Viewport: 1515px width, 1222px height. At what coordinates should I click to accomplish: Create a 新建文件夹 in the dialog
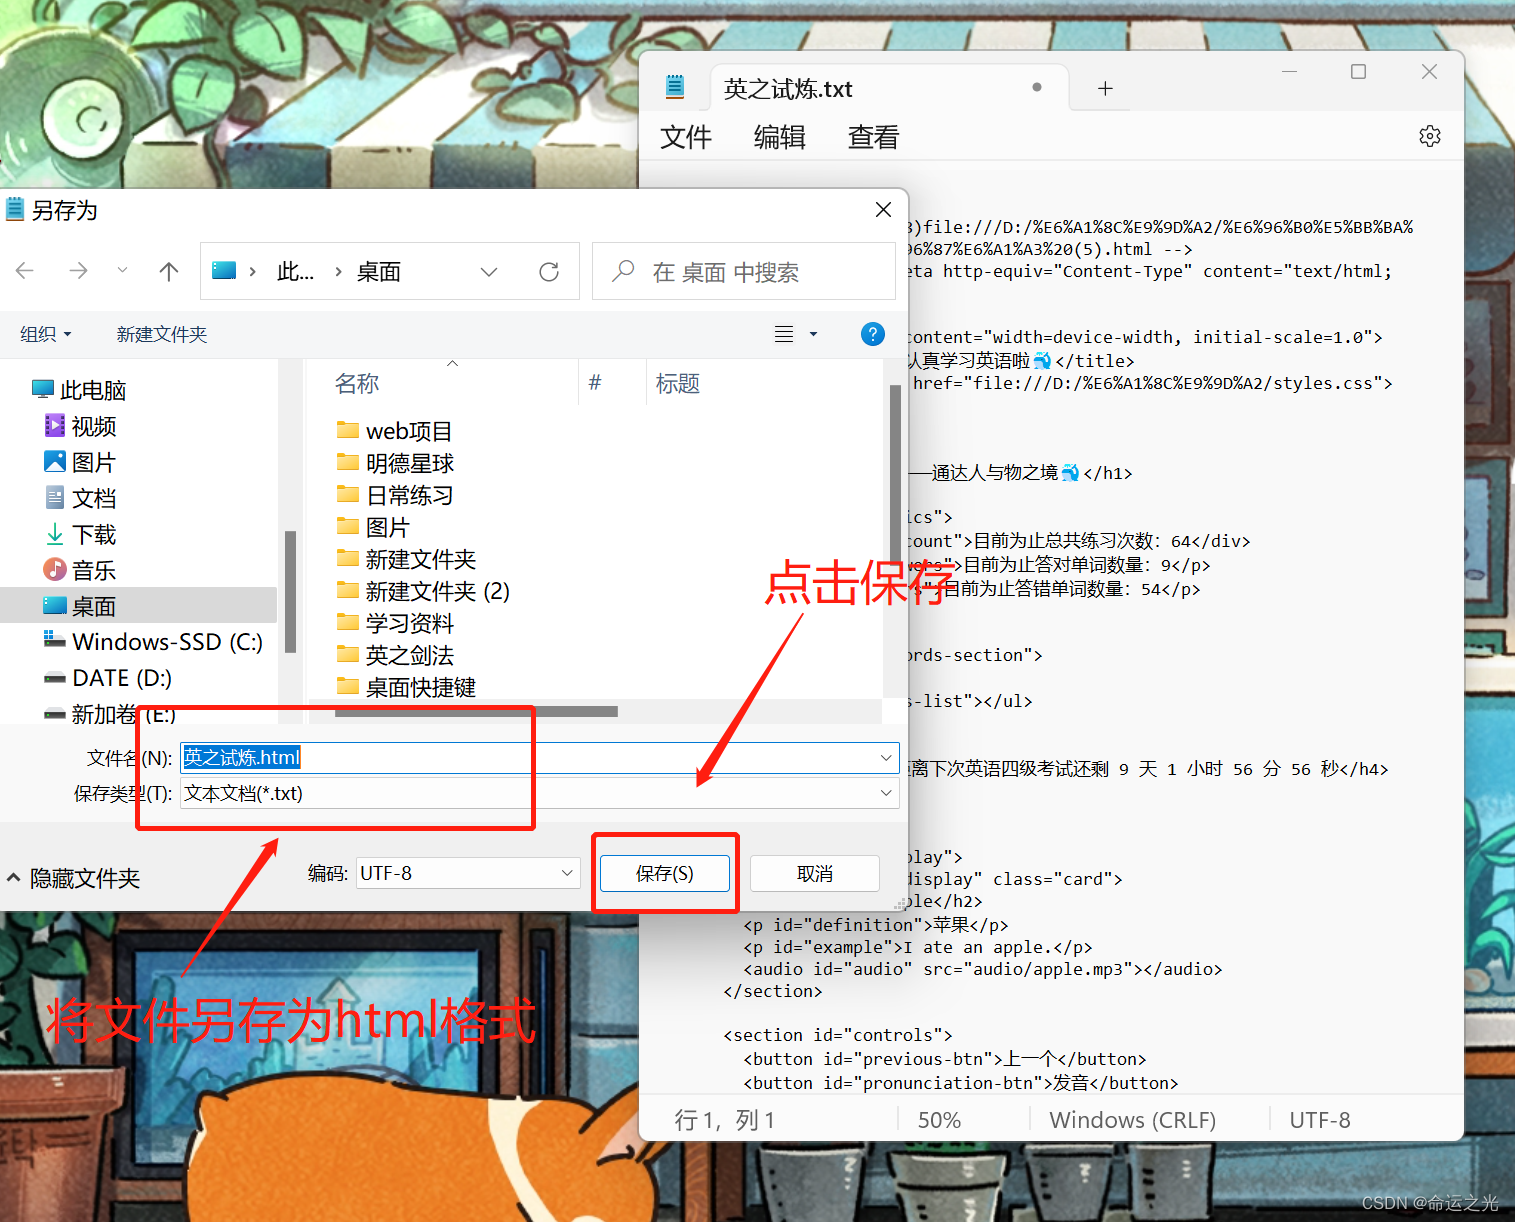161,334
